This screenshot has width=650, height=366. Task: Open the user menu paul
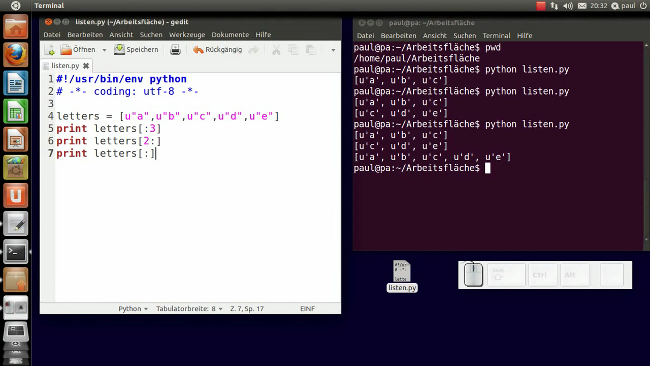(623, 6)
